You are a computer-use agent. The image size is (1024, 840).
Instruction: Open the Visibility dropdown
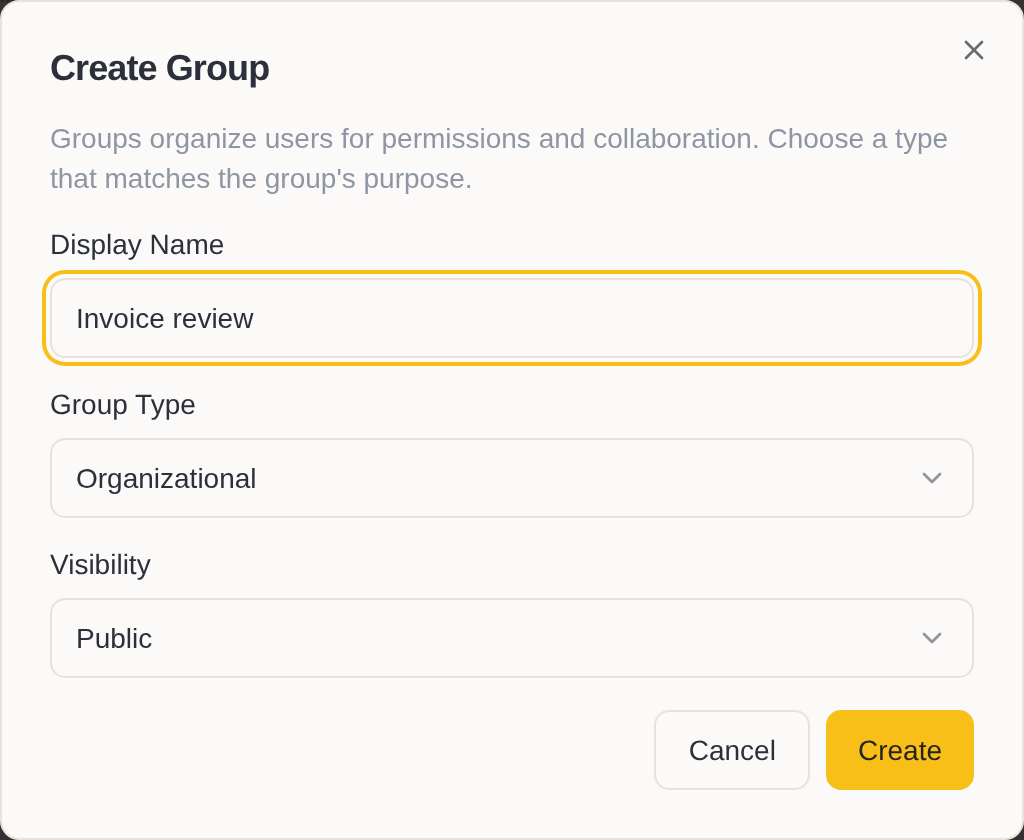tap(512, 638)
